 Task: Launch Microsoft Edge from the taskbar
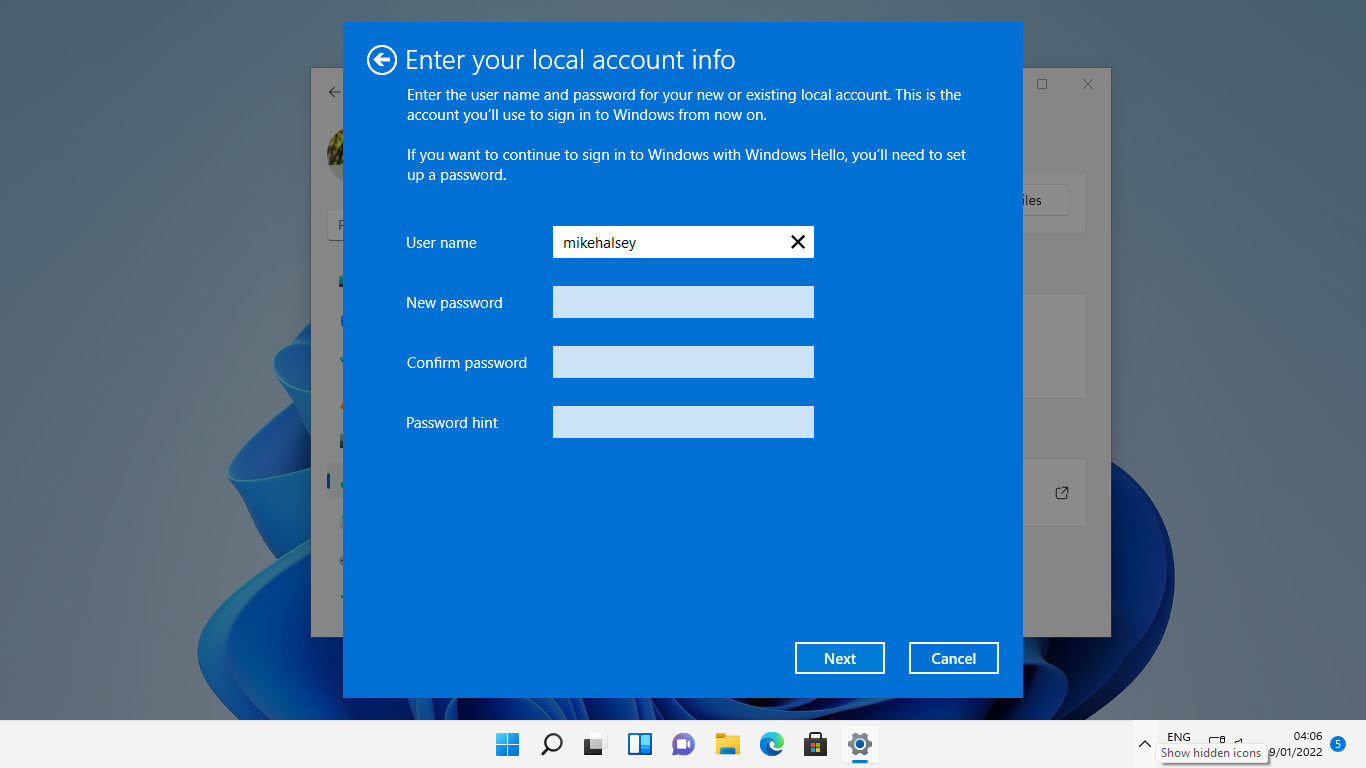tap(772, 744)
